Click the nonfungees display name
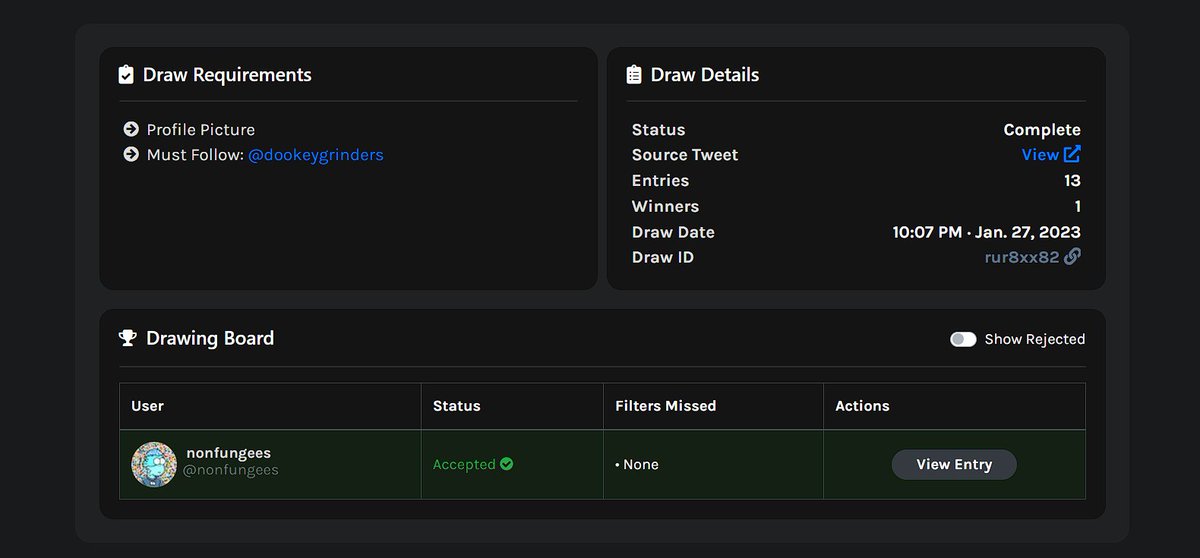This screenshot has width=1200, height=558. tap(229, 453)
